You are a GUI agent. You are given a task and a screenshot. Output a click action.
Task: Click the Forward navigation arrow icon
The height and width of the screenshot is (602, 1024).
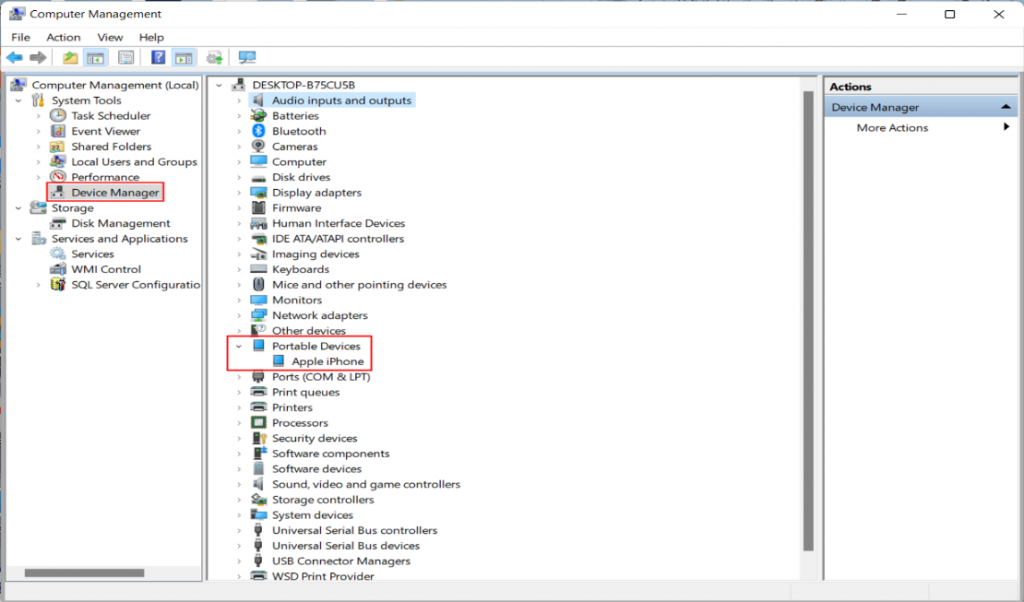[38, 57]
